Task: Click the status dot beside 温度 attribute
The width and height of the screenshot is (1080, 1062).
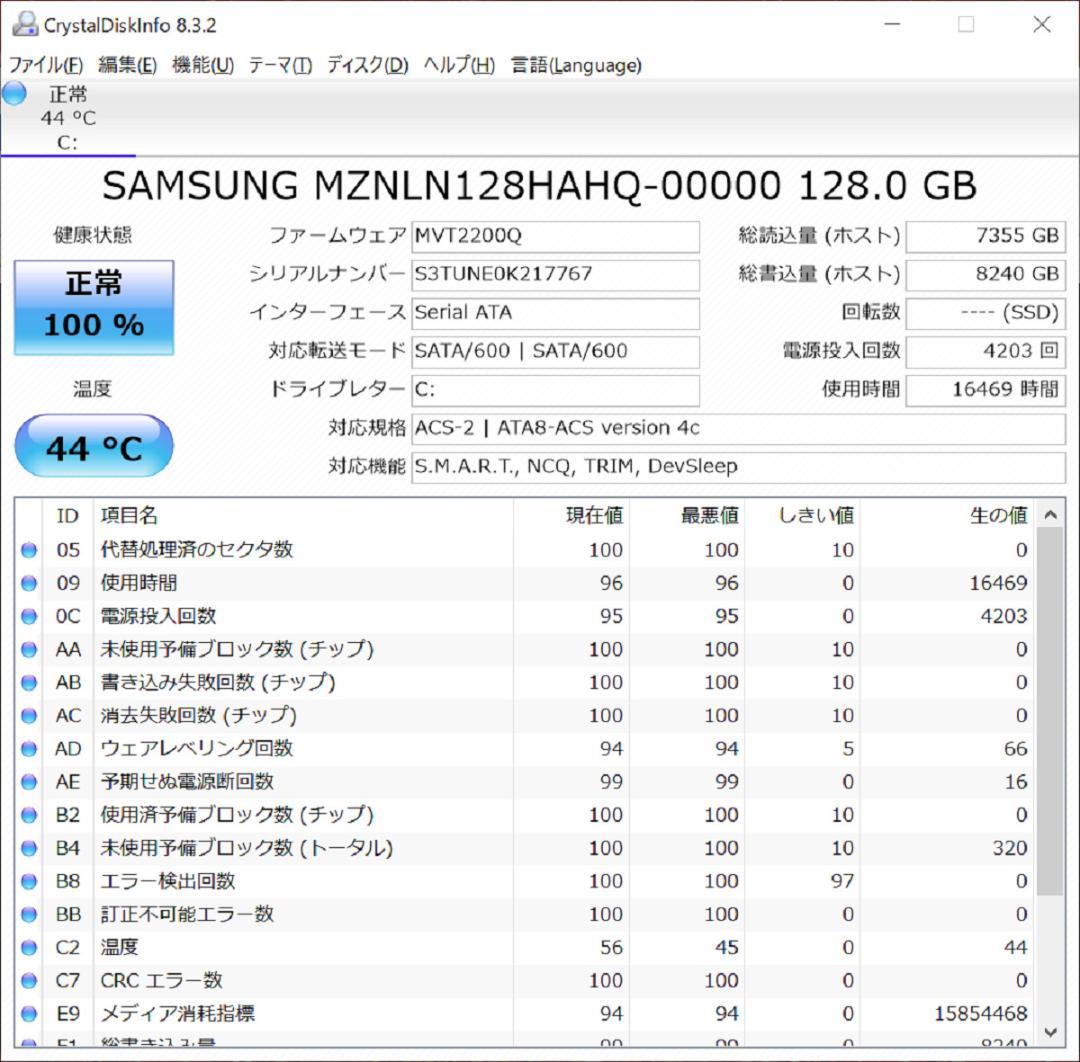Action: point(28,947)
